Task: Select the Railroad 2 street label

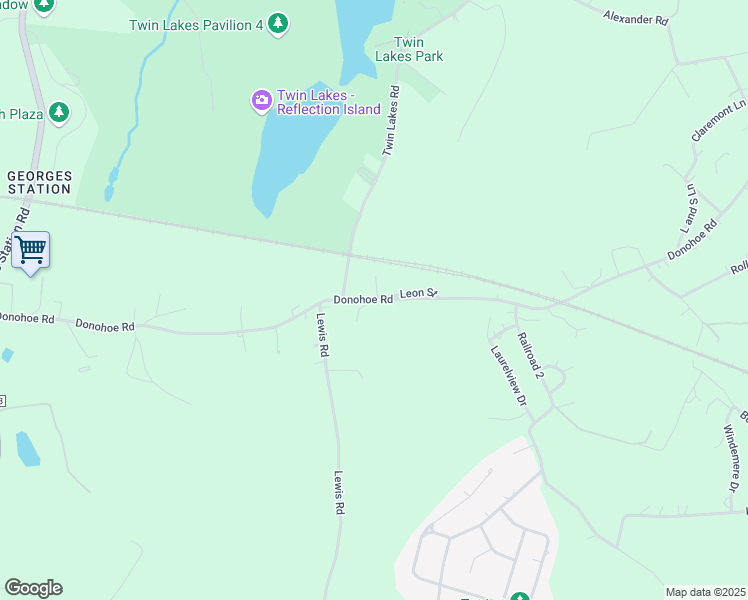Action: click(530, 355)
